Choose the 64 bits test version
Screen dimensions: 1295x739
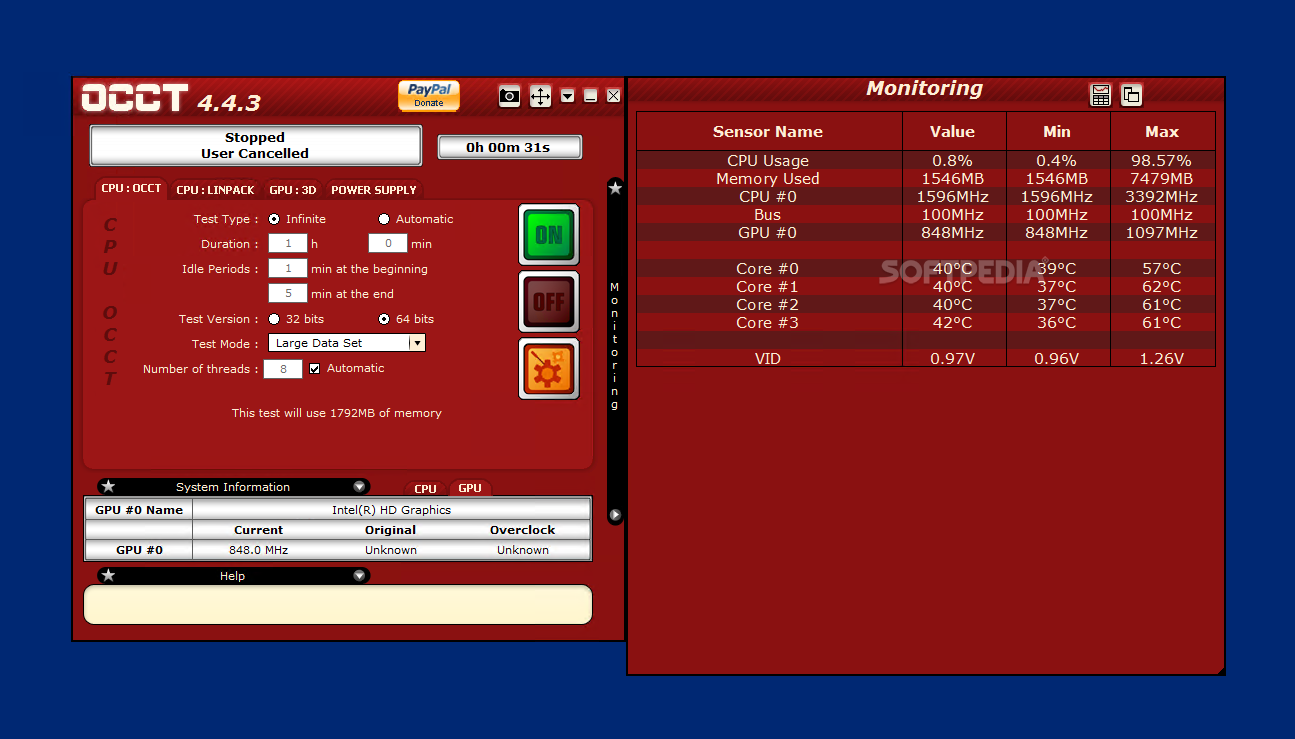[x=384, y=319]
